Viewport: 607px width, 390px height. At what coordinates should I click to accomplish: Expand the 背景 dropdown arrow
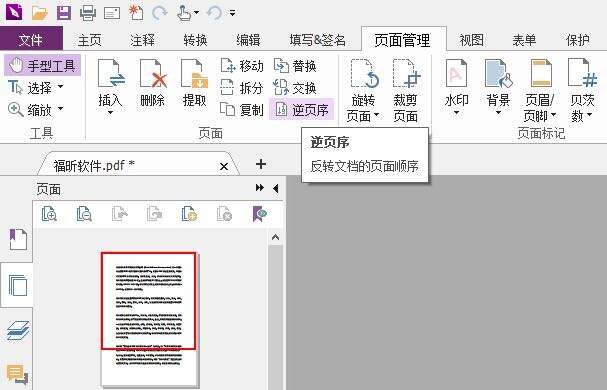coord(499,113)
